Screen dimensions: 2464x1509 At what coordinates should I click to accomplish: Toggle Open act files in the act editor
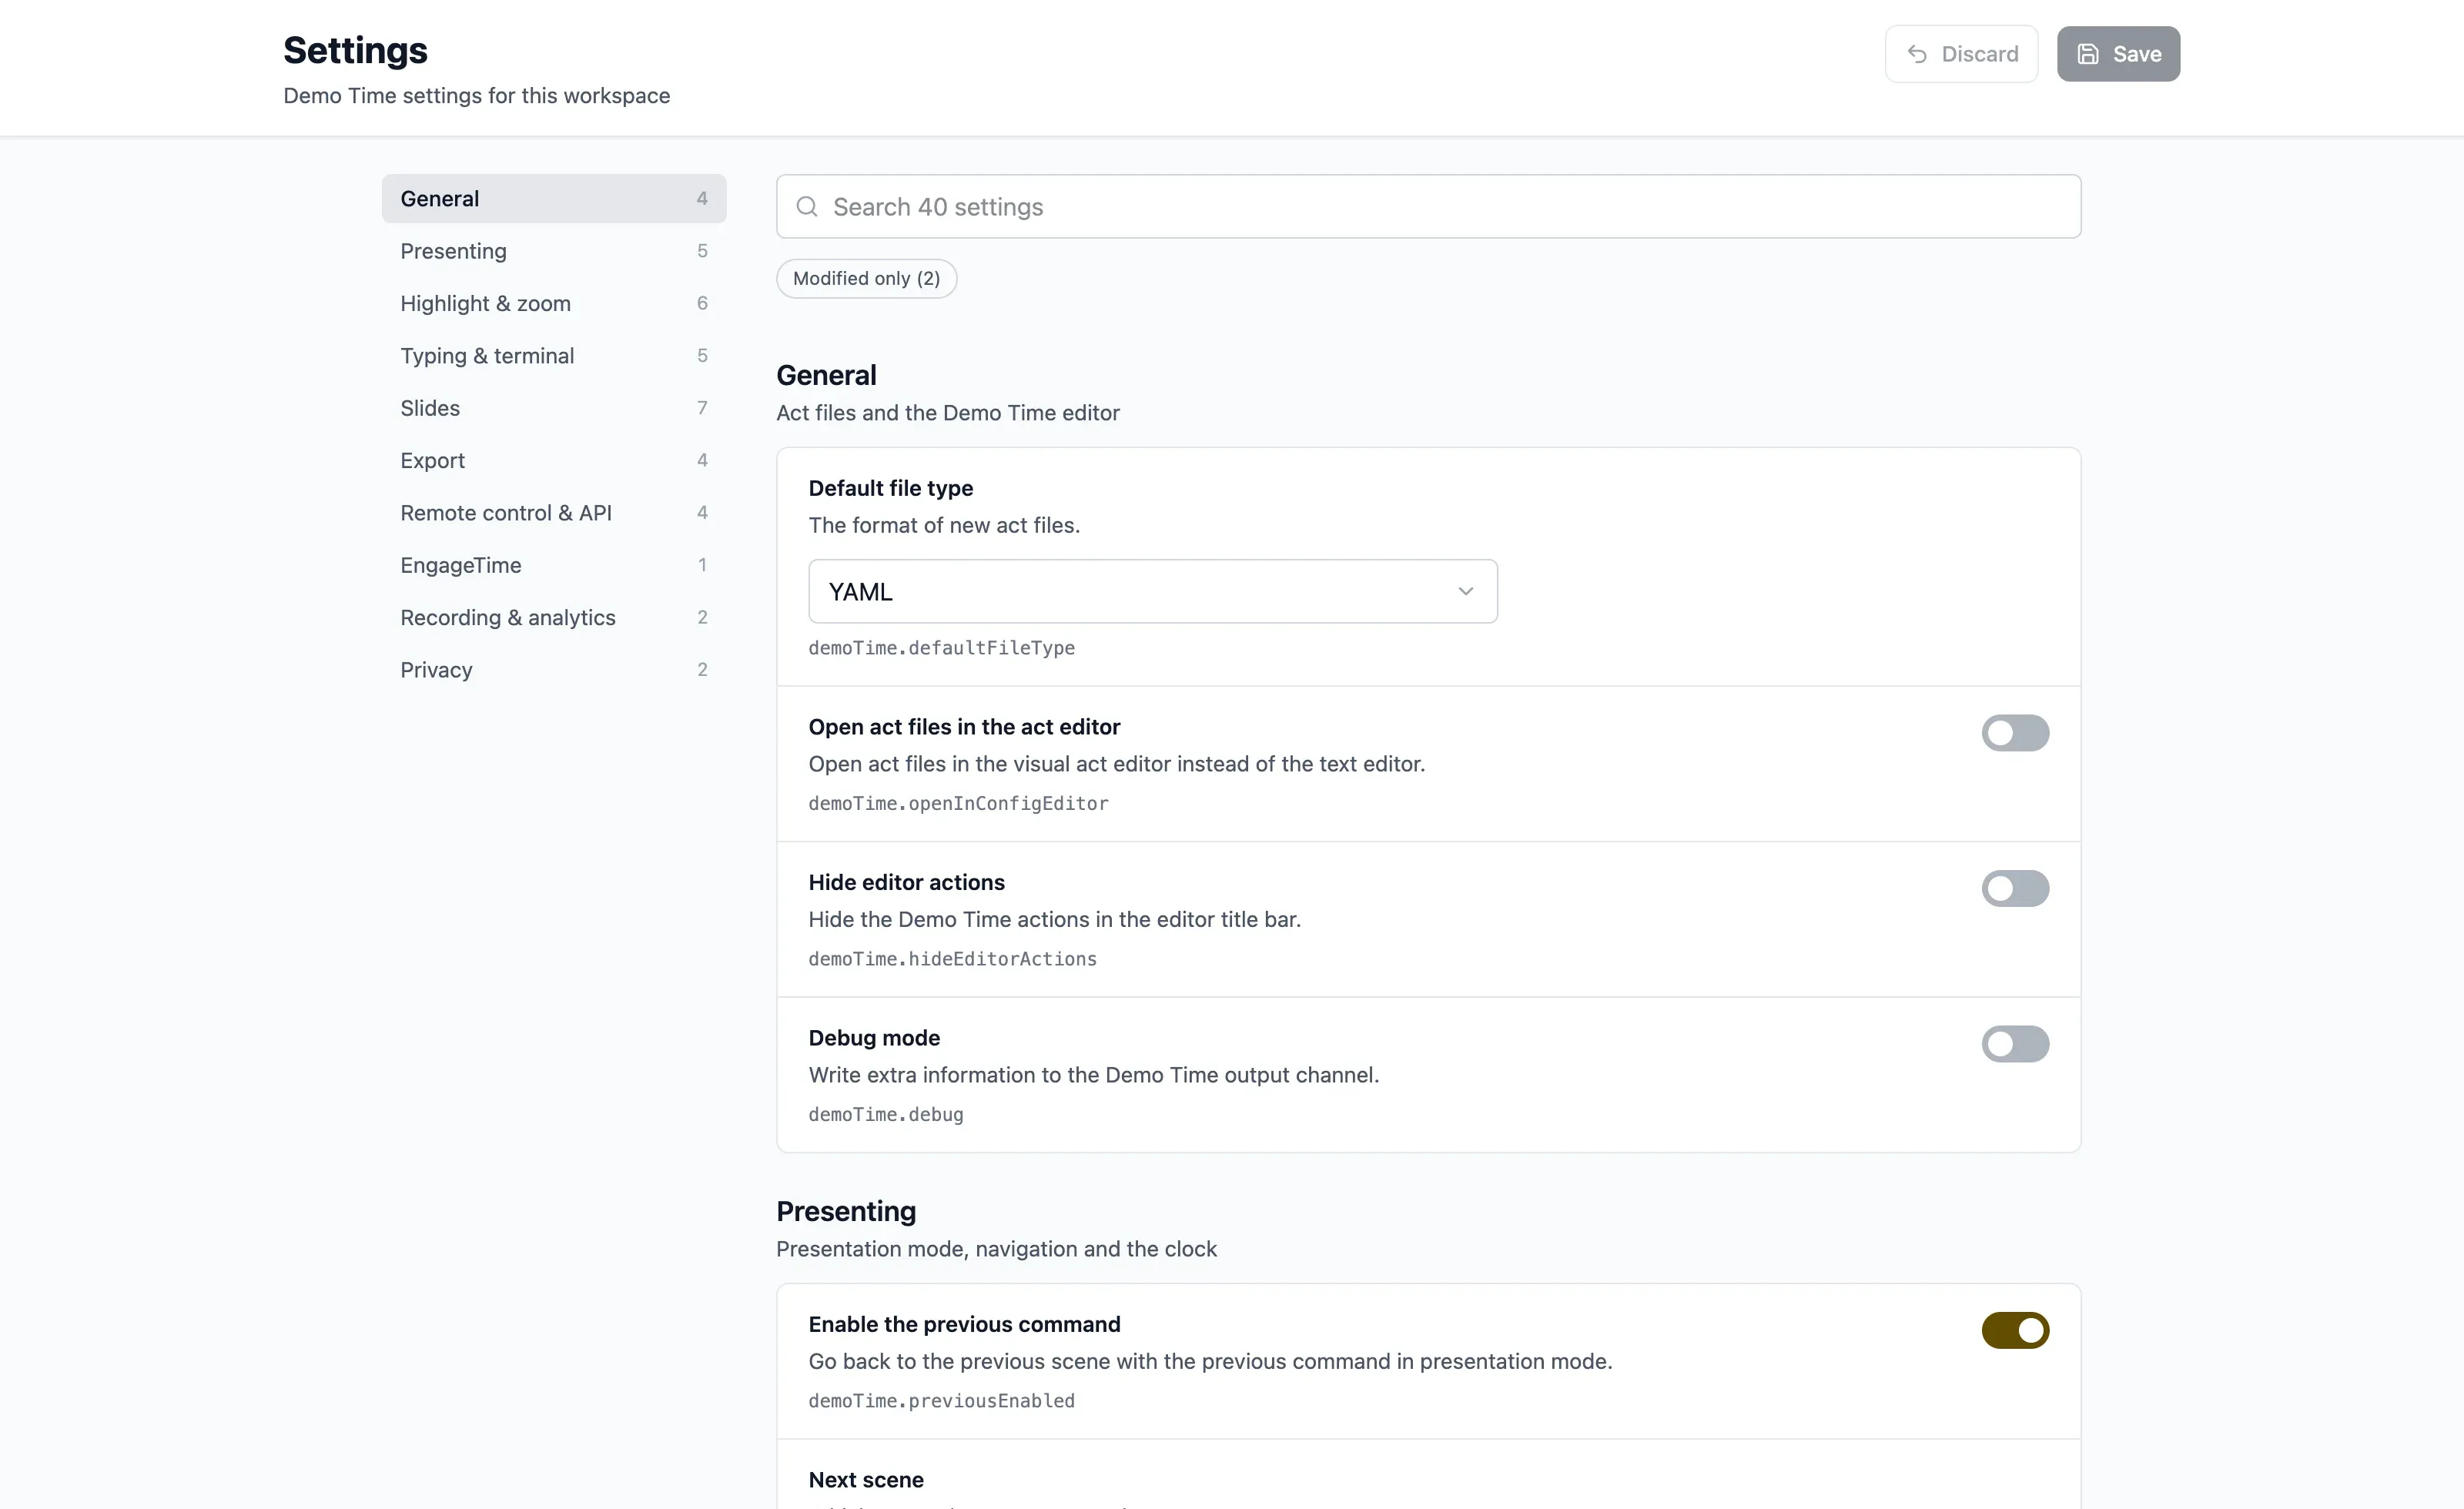click(2015, 733)
